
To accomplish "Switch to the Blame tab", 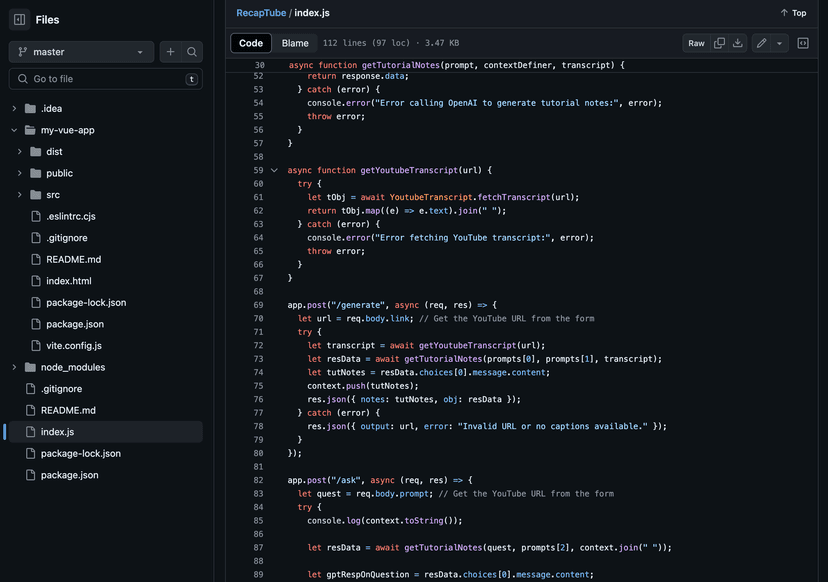I will point(295,43).
